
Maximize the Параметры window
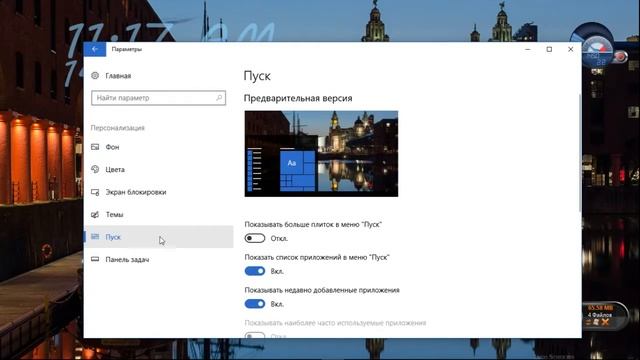[549, 49]
